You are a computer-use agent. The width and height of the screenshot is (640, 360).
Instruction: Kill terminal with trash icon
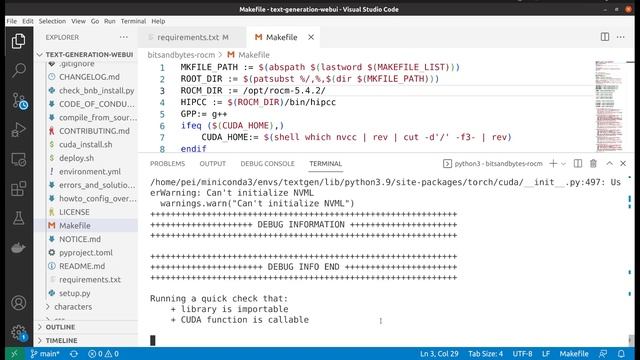pyautogui.click(x=593, y=164)
